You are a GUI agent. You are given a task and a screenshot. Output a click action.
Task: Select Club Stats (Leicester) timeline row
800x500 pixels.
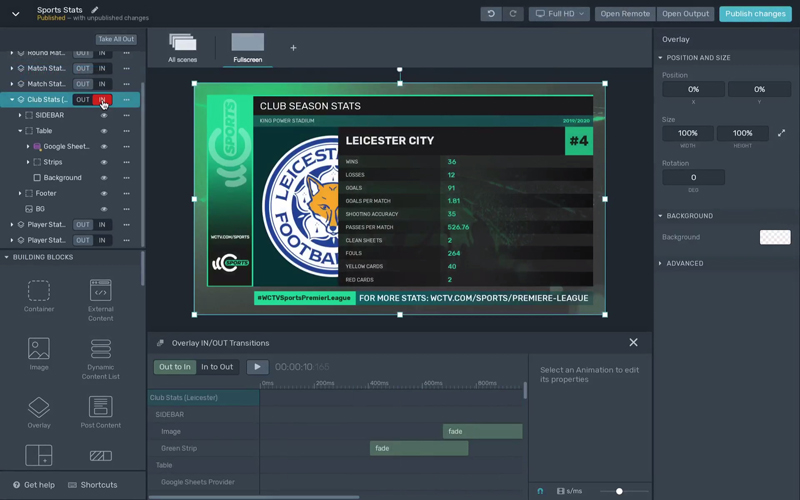(x=203, y=397)
